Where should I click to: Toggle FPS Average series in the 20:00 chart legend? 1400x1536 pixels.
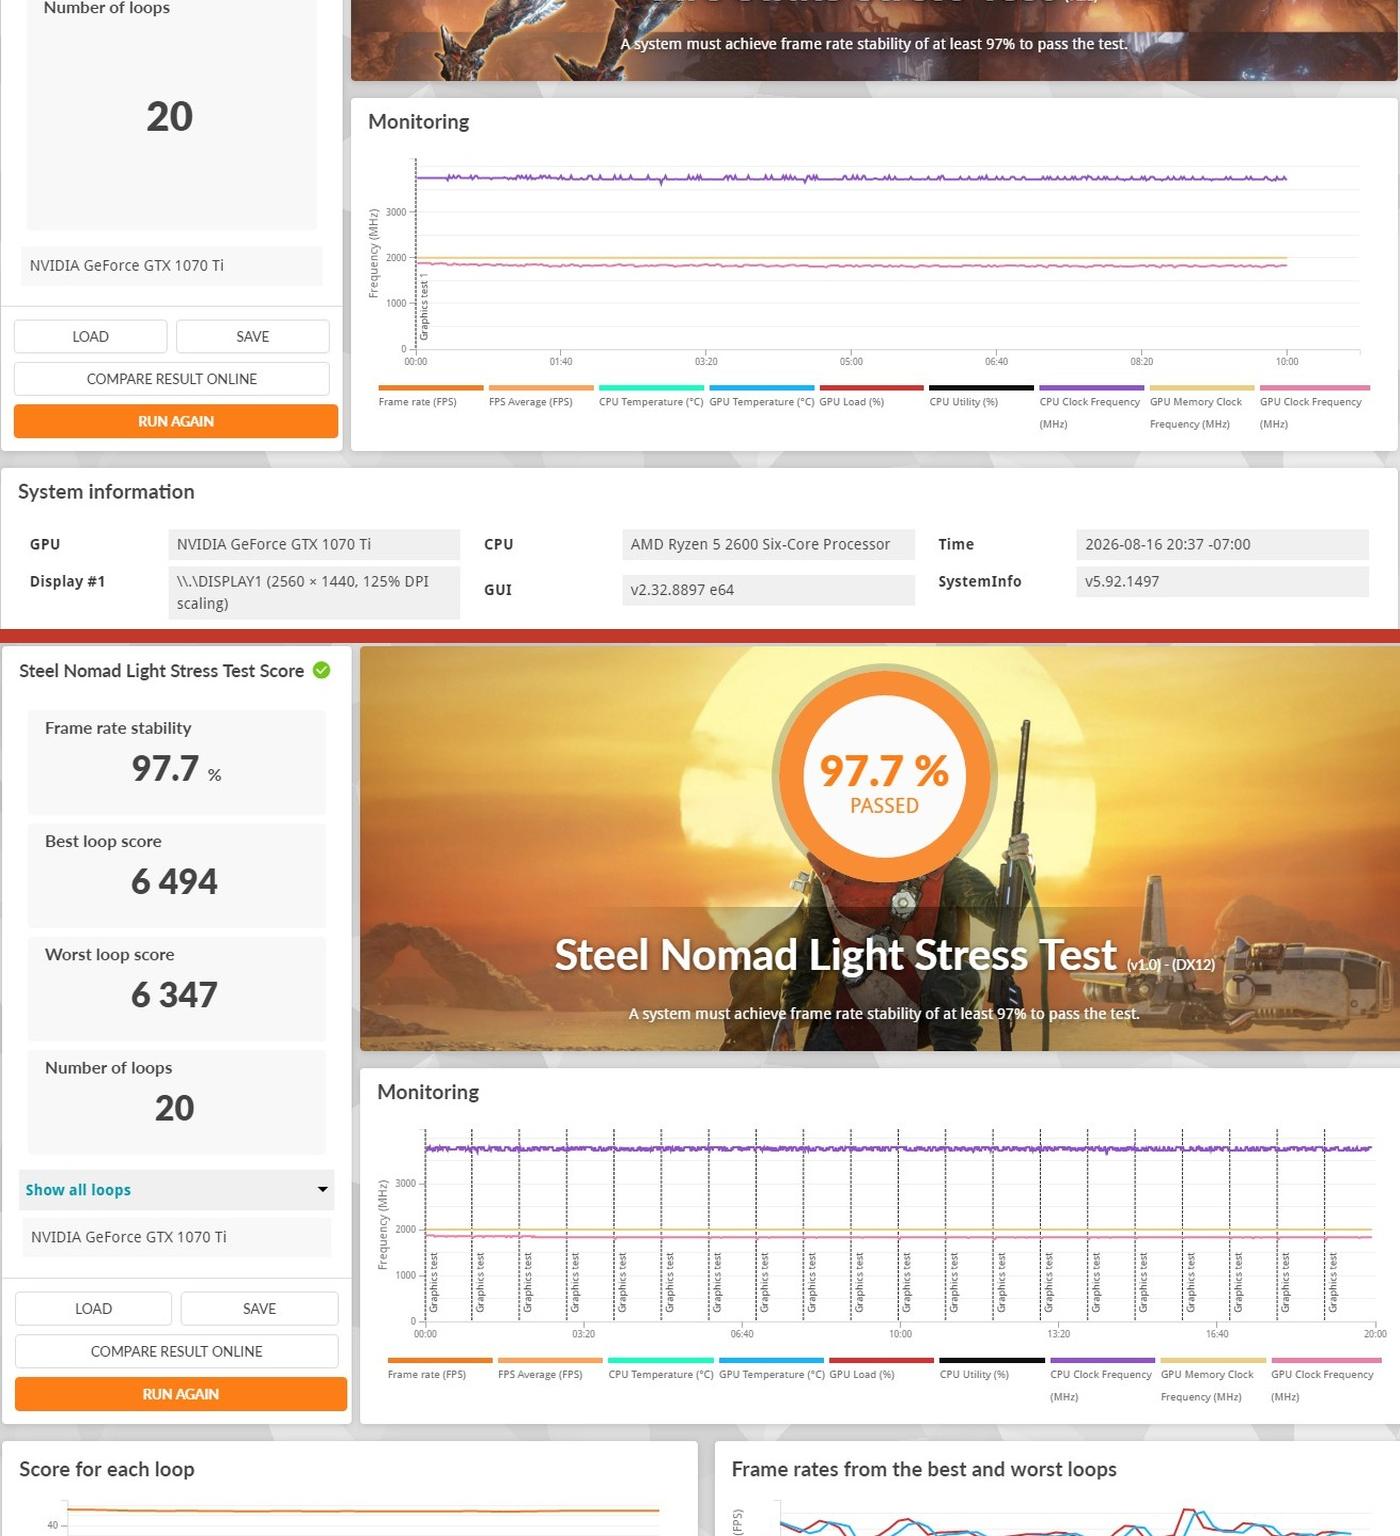[x=549, y=1368]
